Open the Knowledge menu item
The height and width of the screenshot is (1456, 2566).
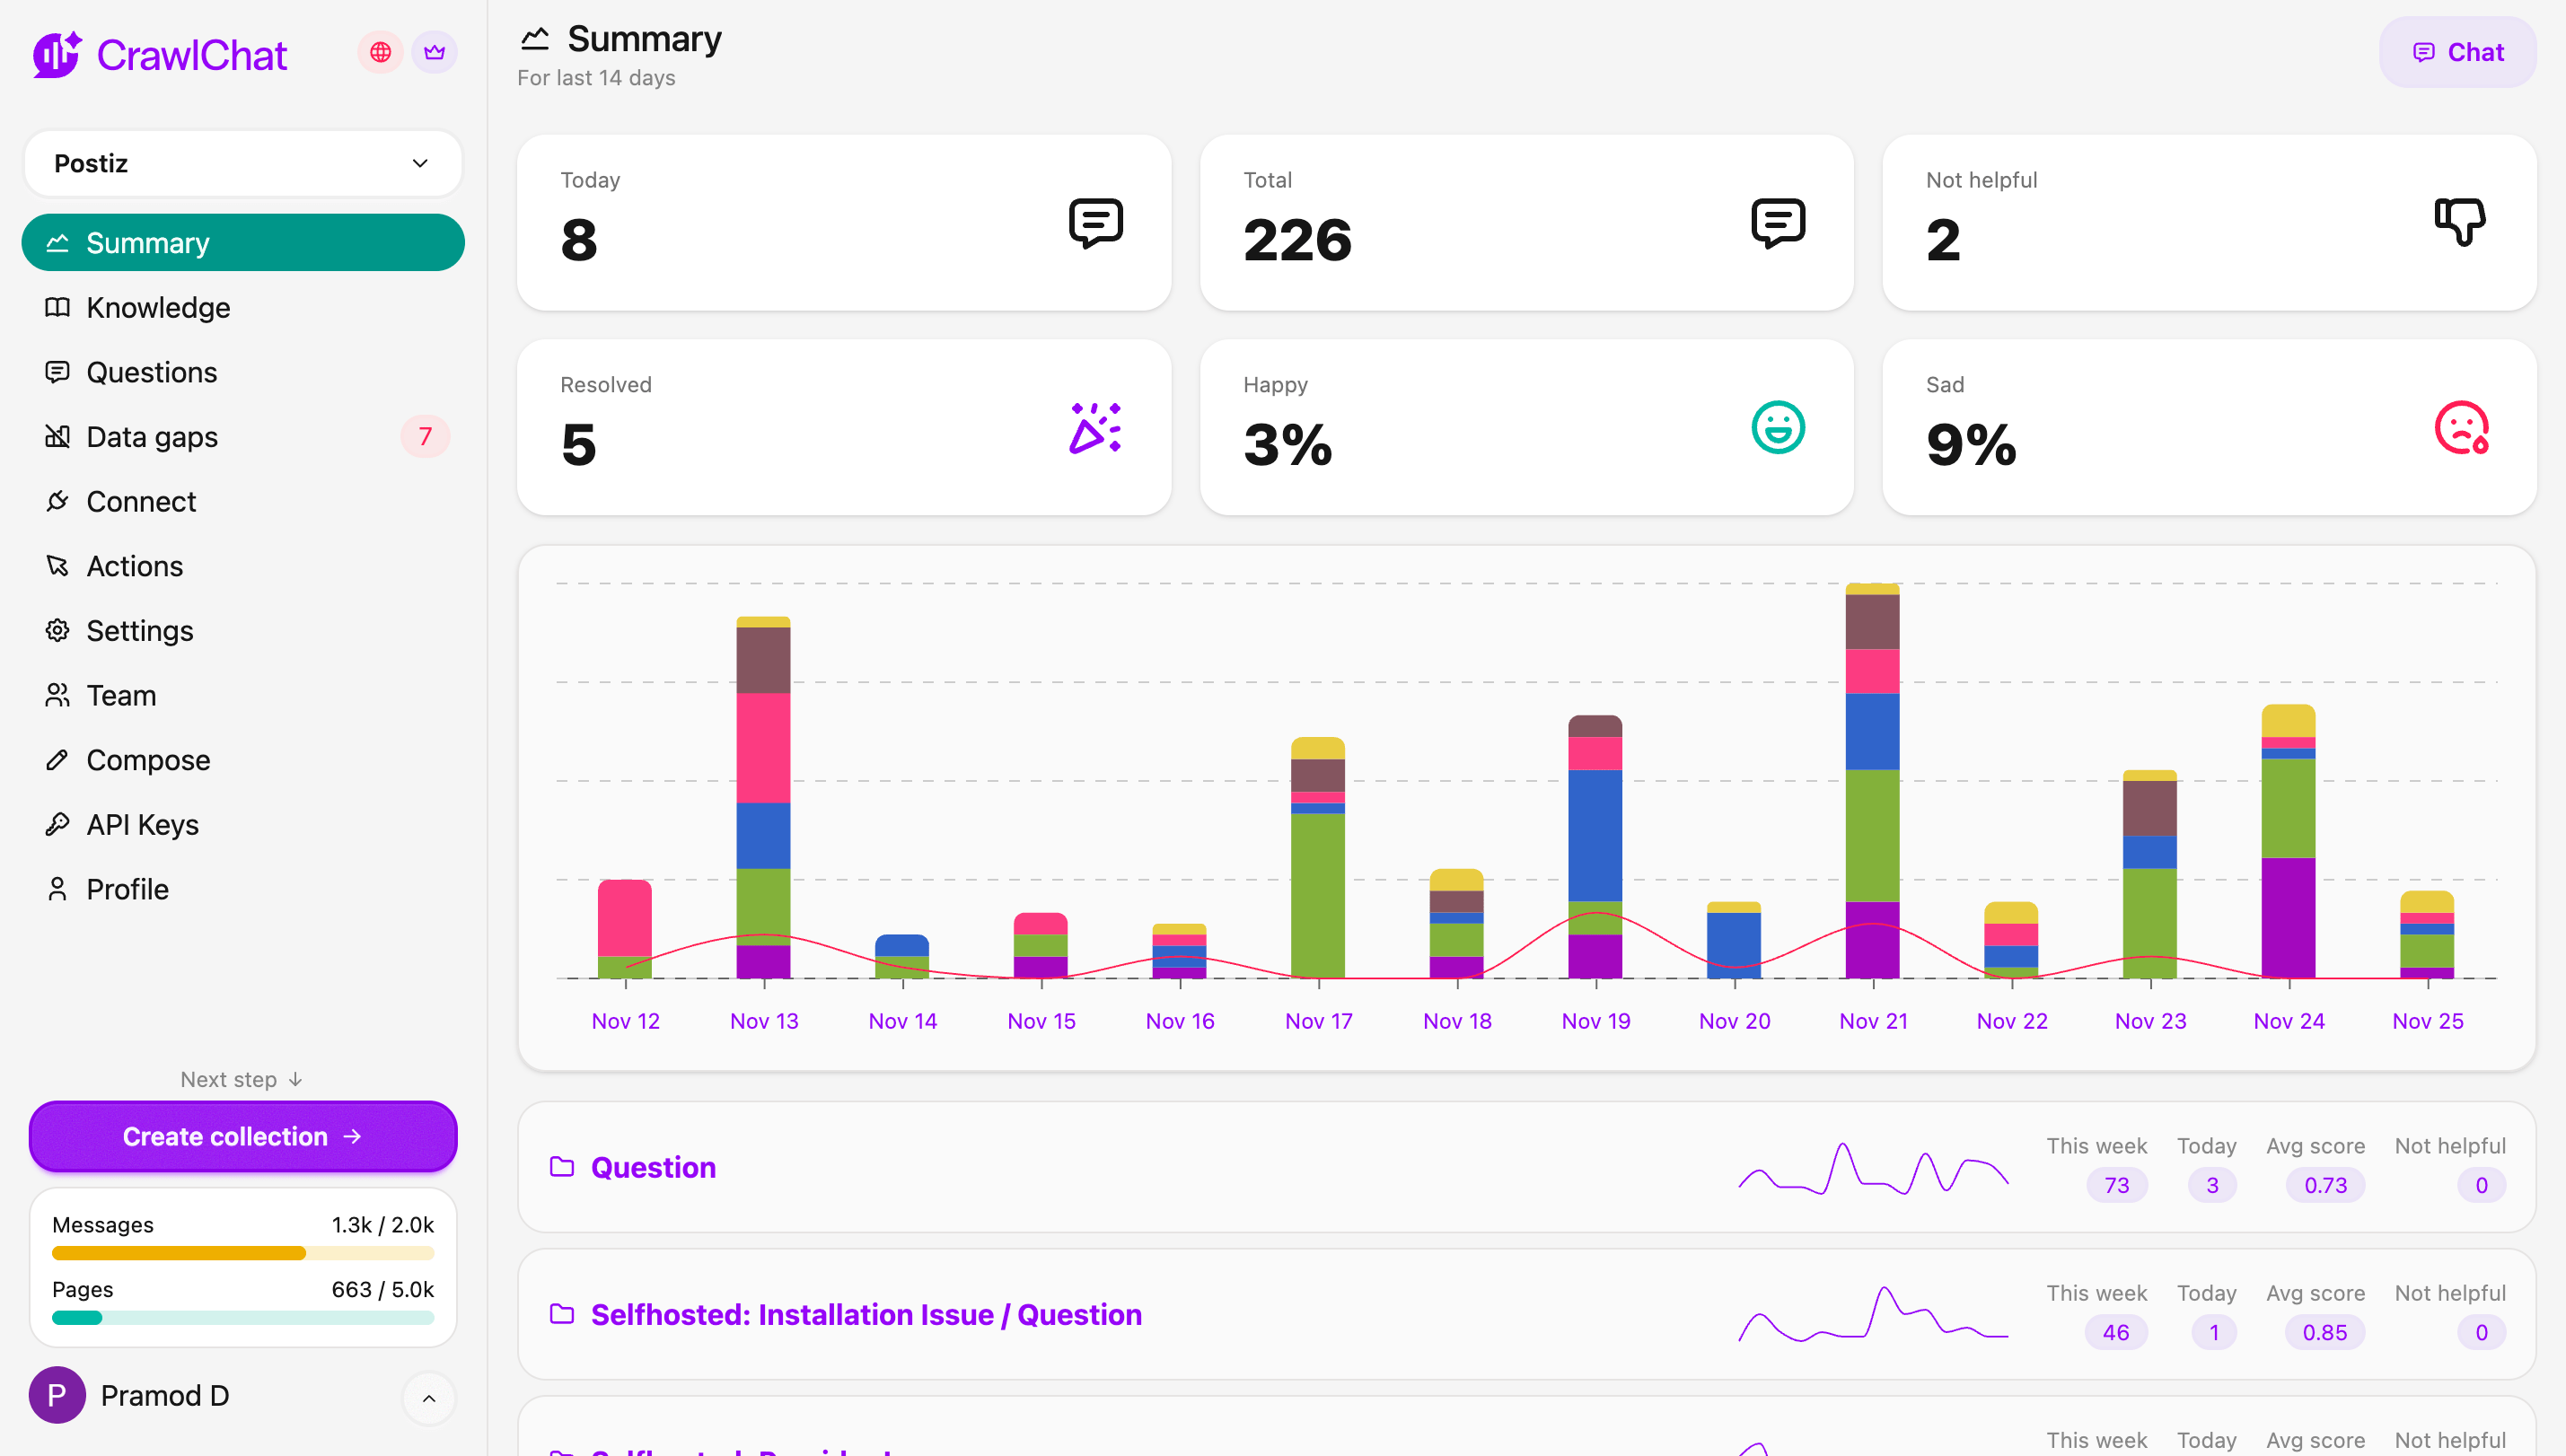coord(158,307)
